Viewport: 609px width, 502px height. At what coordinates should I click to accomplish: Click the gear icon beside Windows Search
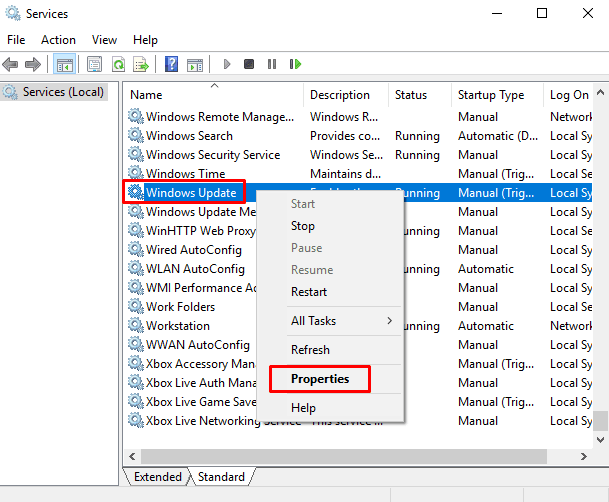136,135
